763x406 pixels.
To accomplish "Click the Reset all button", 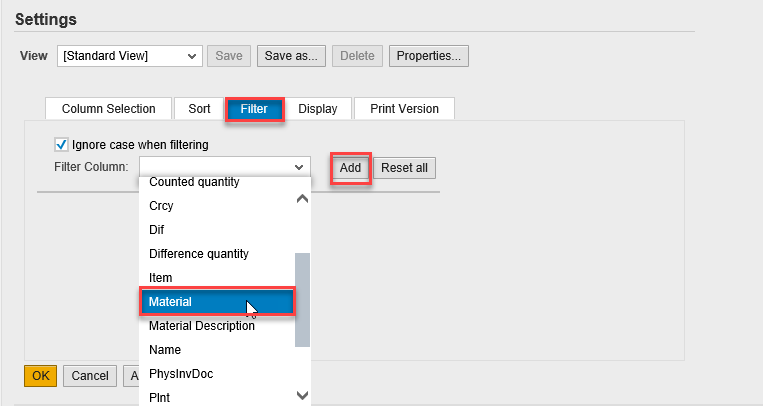I will pos(404,168).
